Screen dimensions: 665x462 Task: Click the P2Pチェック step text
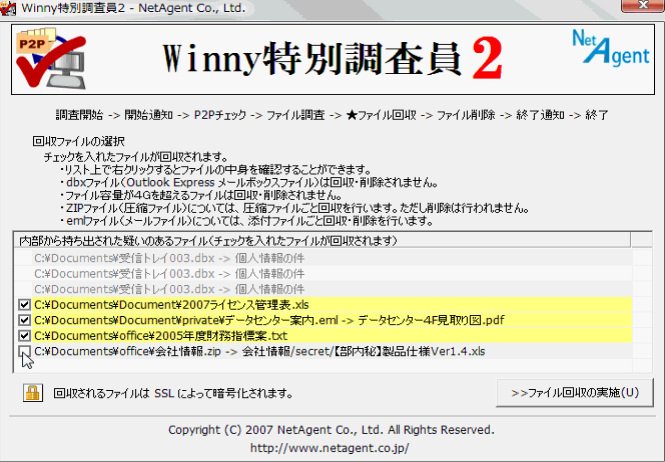(x=220, y=115)
